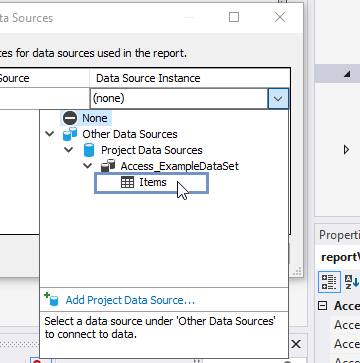Click the add data source plus icon

click(51, 299)
